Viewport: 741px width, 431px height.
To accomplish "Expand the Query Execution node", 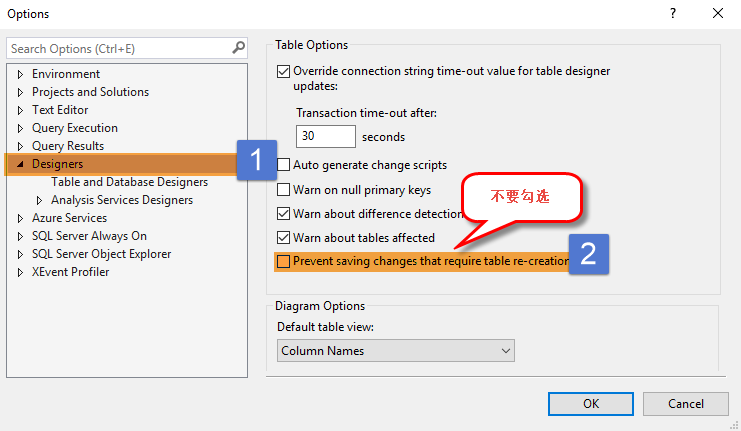I will 20,128.
